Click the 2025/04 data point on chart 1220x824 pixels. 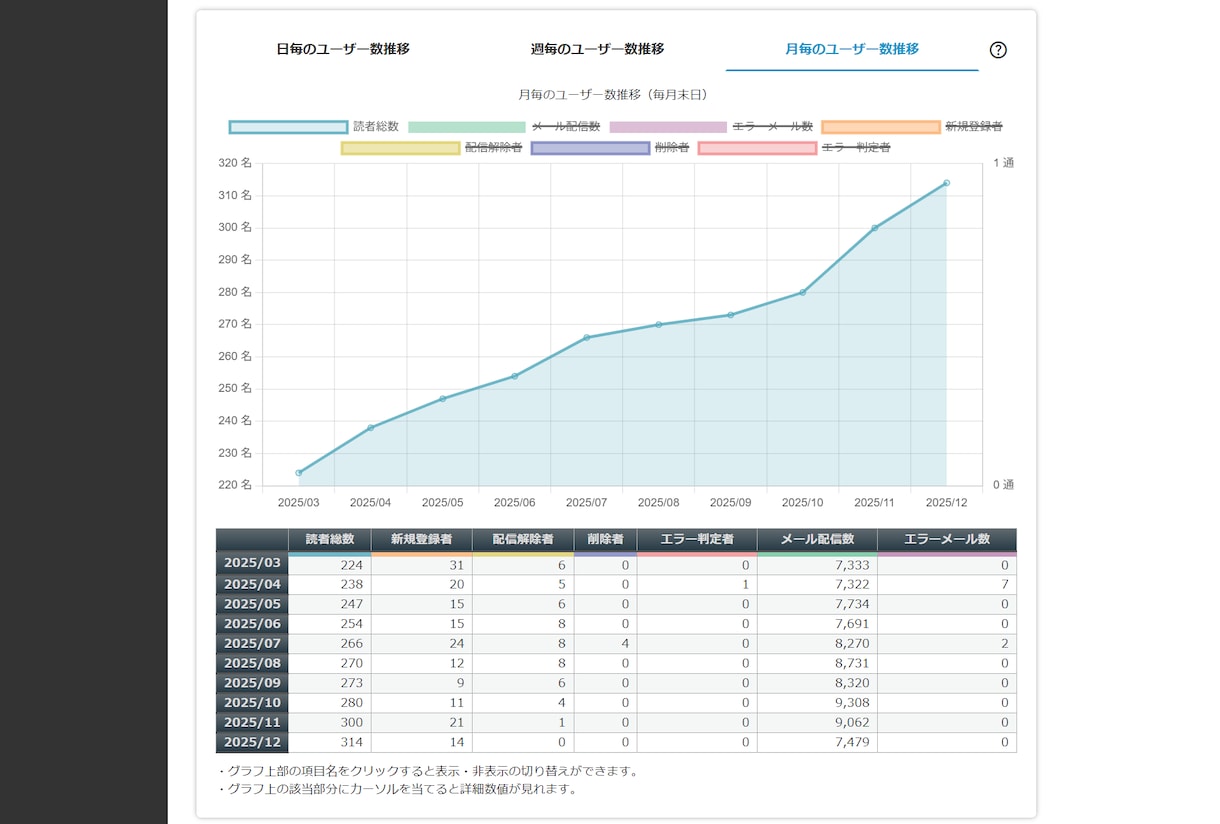click(x=371, y=428)
